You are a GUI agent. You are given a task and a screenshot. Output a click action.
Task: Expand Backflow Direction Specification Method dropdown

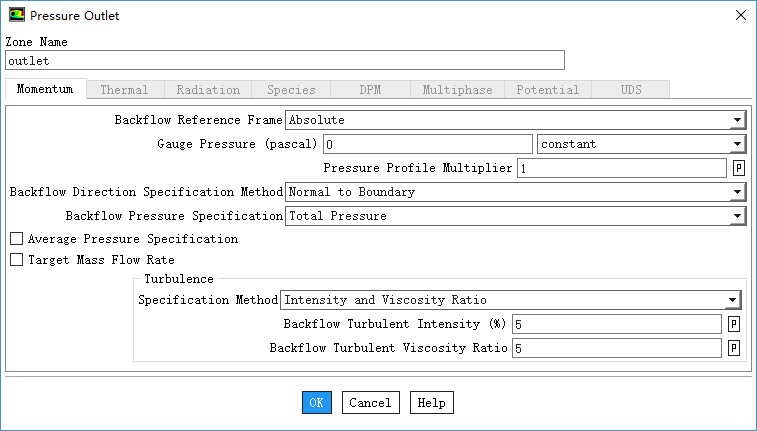click(515, 192)
